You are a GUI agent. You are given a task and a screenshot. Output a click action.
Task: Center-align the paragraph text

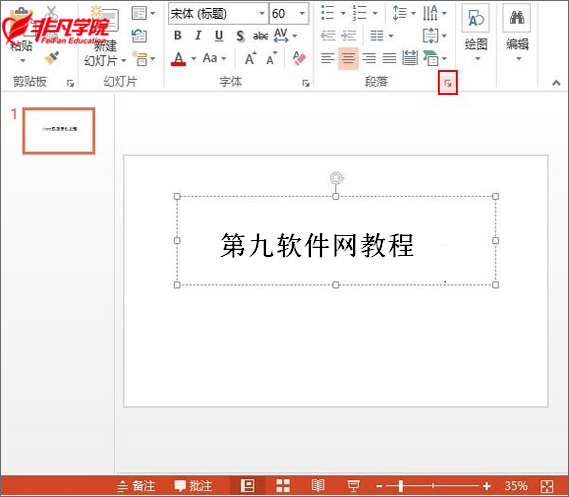click(x=348, y=58)
